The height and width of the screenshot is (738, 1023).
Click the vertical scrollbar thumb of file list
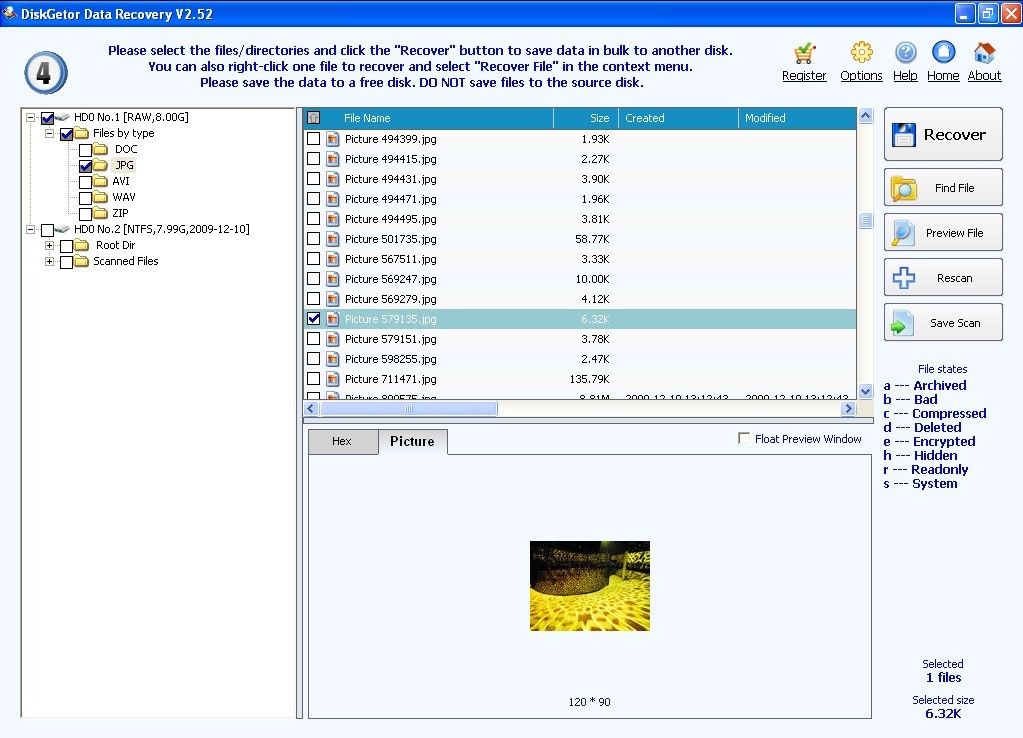(866, 221)
